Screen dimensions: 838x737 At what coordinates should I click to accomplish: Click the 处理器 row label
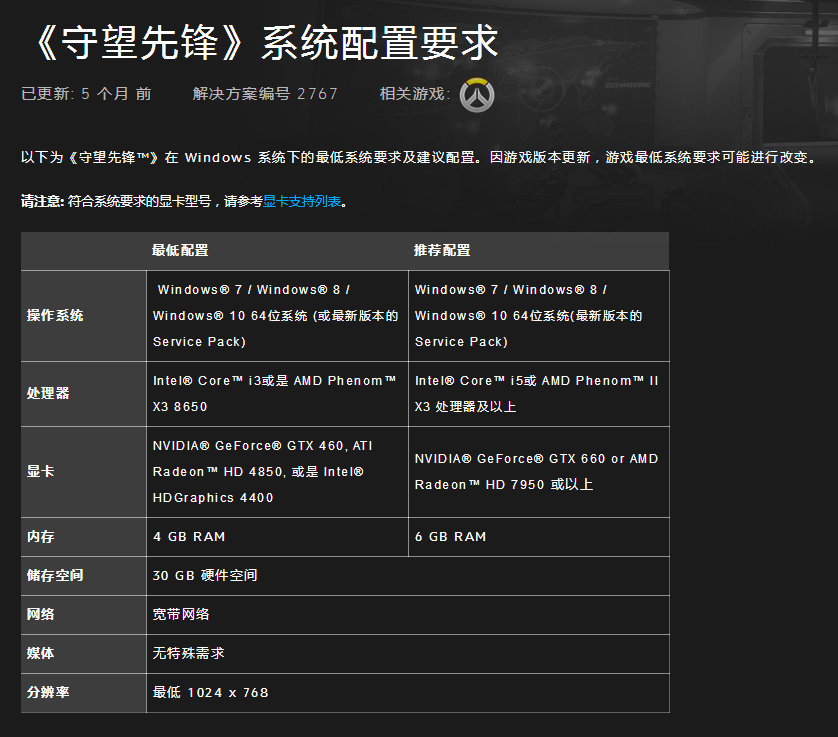48,393
